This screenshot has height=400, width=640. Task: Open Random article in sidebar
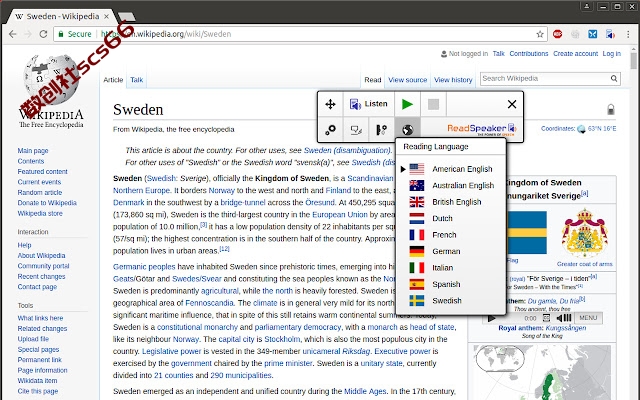click(40, 192)
